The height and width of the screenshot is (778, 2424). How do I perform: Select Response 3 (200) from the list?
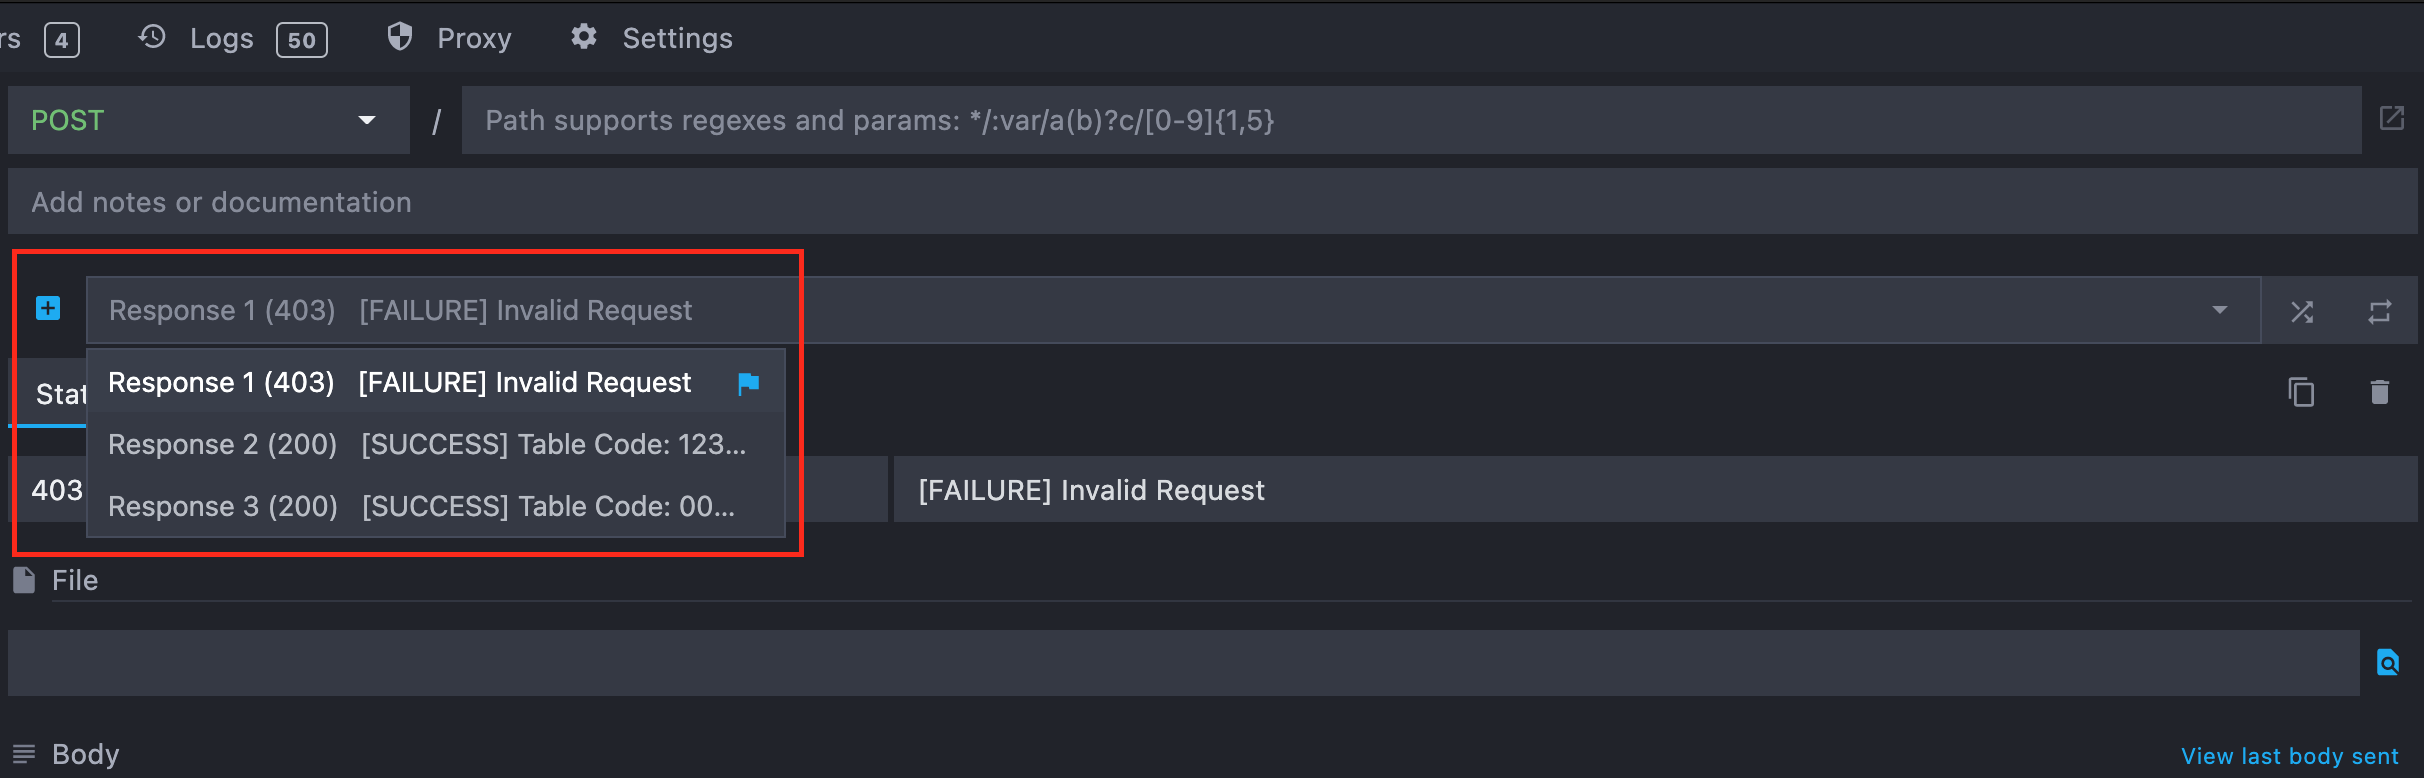[428, 506]
